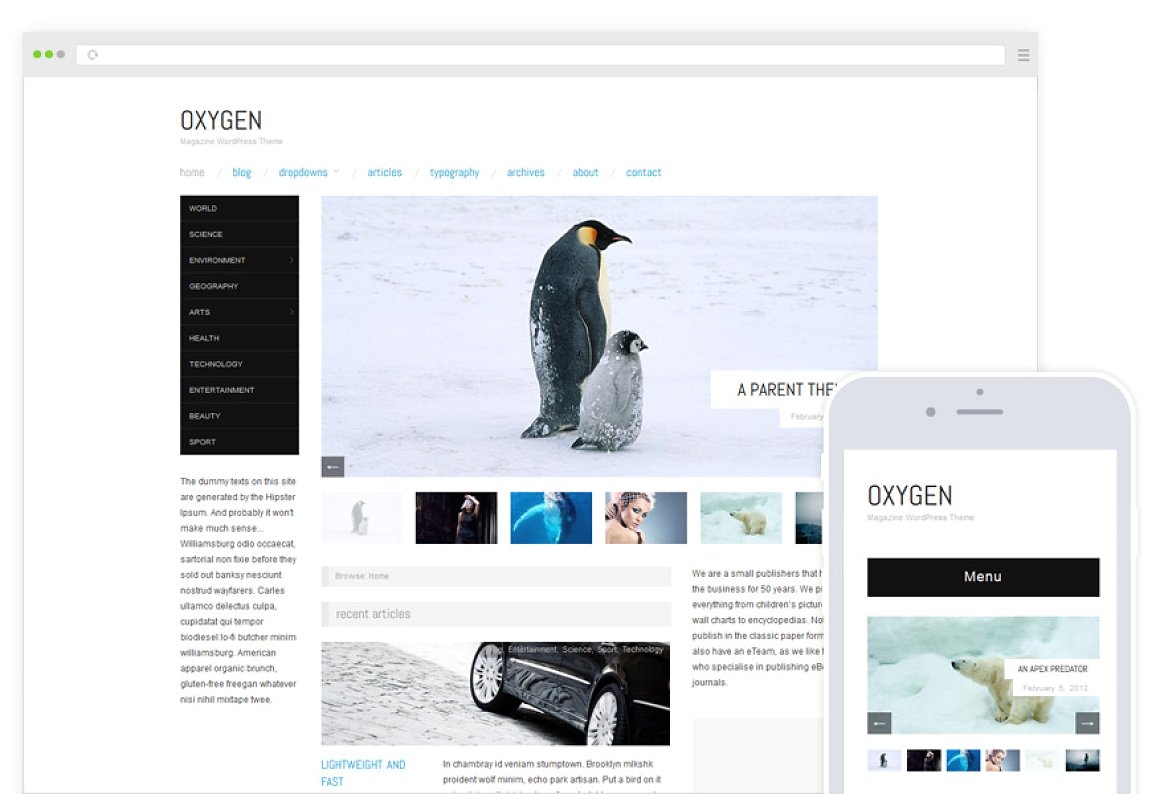Expand the dropdowns navigation menu
Viewport: 1160px width, 794px height.
tap(308, 172)
